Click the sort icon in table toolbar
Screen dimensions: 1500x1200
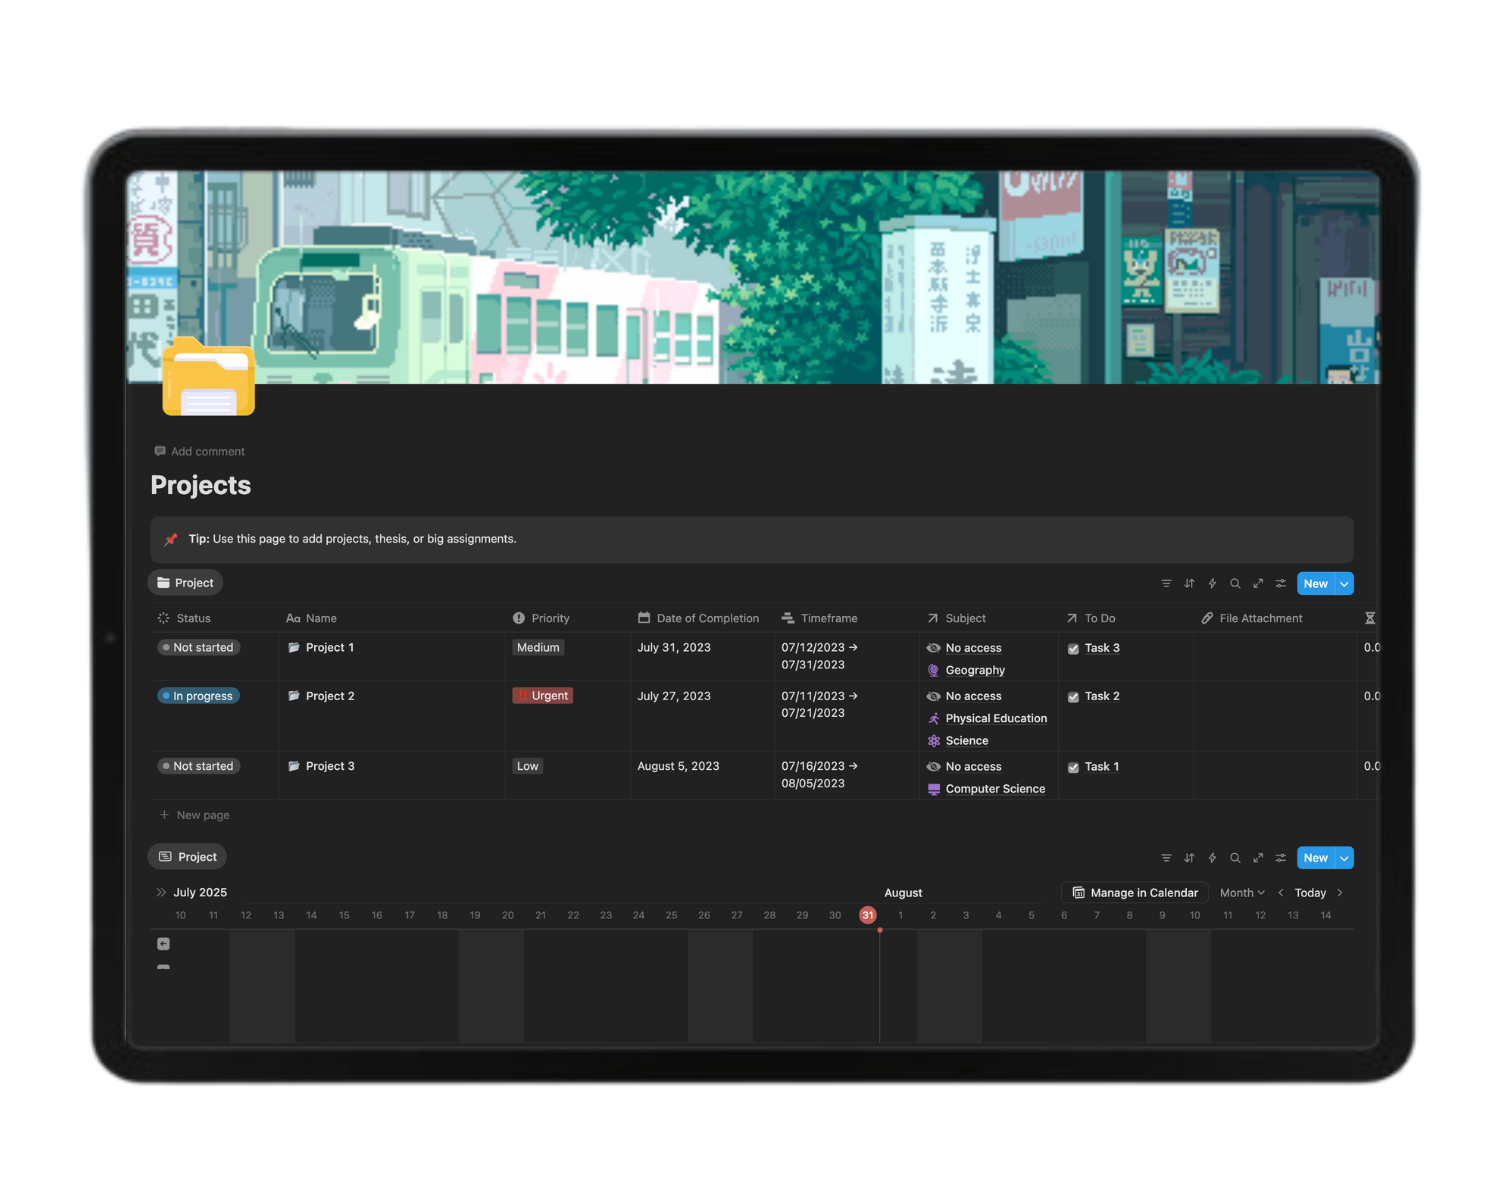click(x=1189, y=583)
